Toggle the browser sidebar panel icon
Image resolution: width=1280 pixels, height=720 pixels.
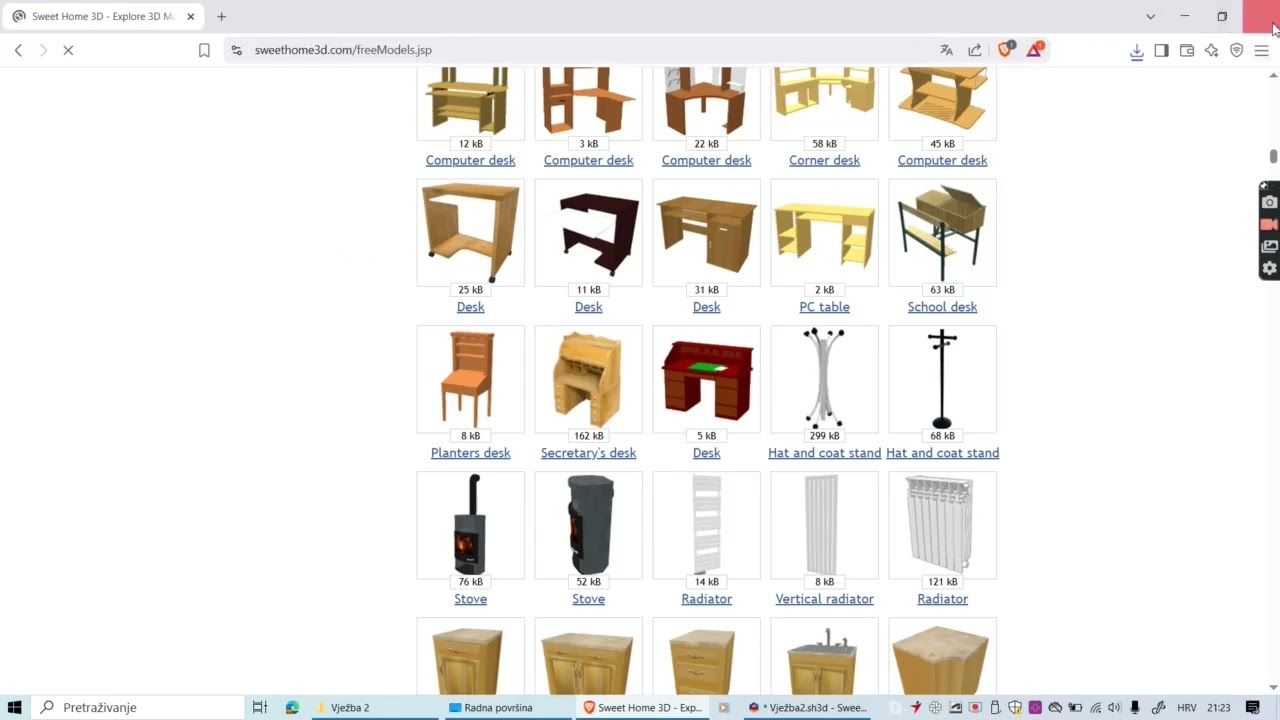tap(1161, 50)
